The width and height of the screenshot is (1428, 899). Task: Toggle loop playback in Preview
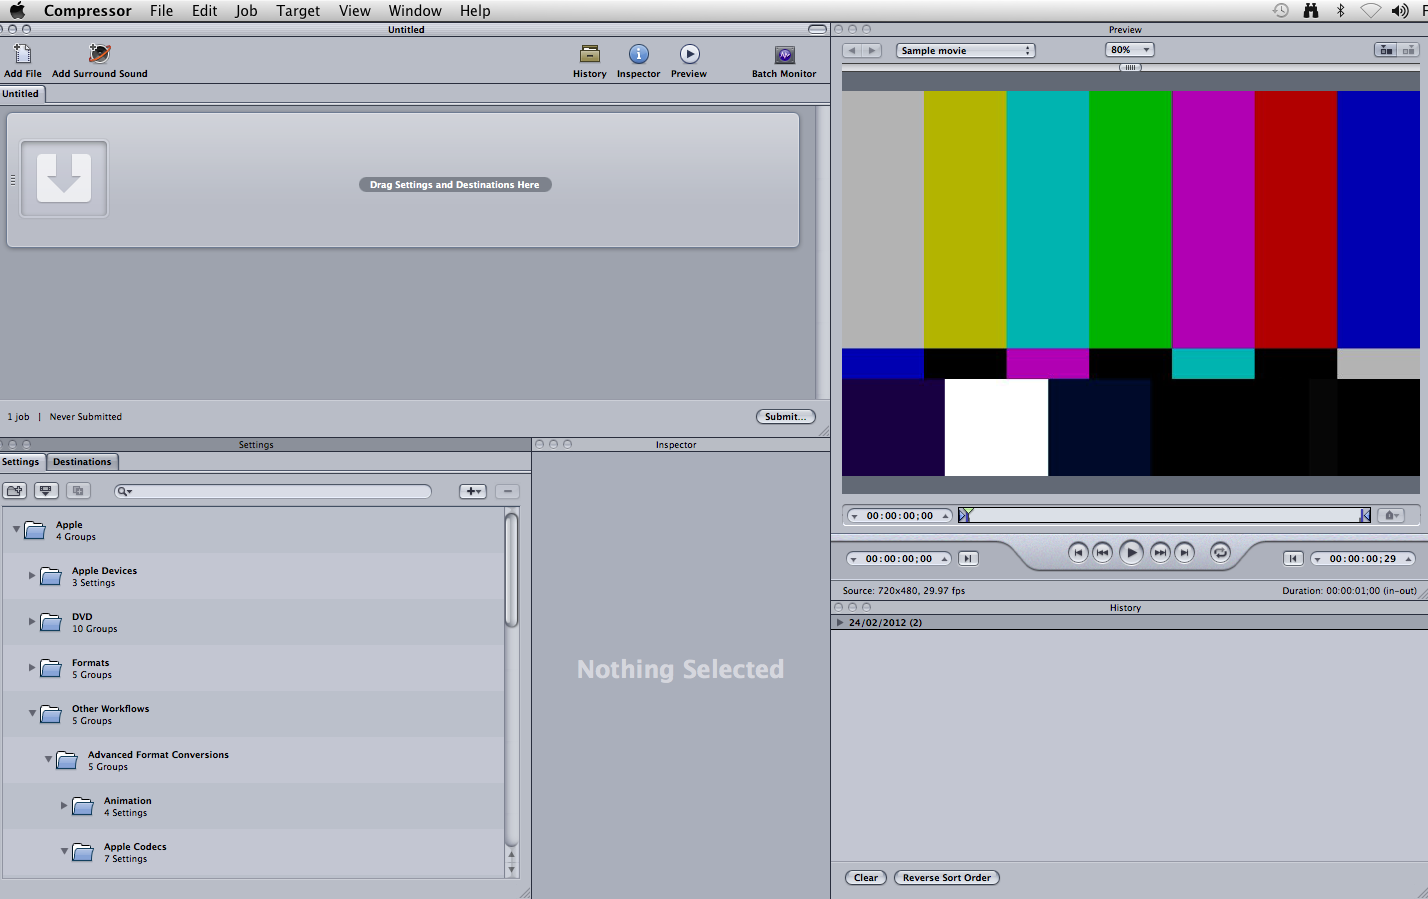click(x=1220, y=552)
